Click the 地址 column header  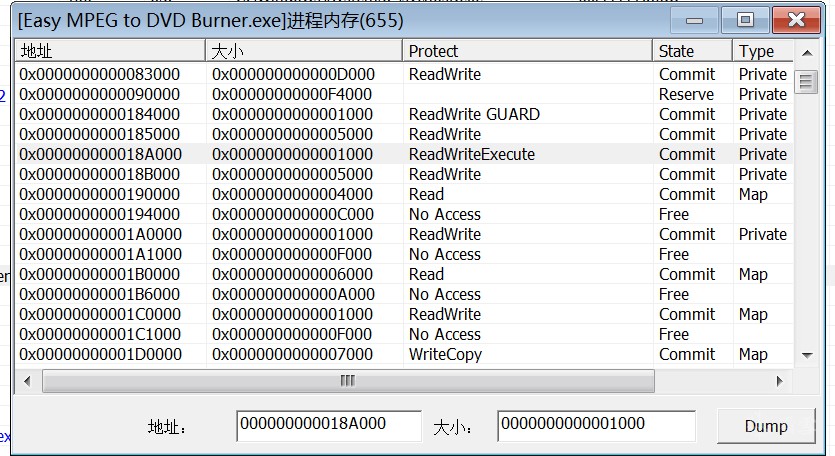tap(110, 51)
